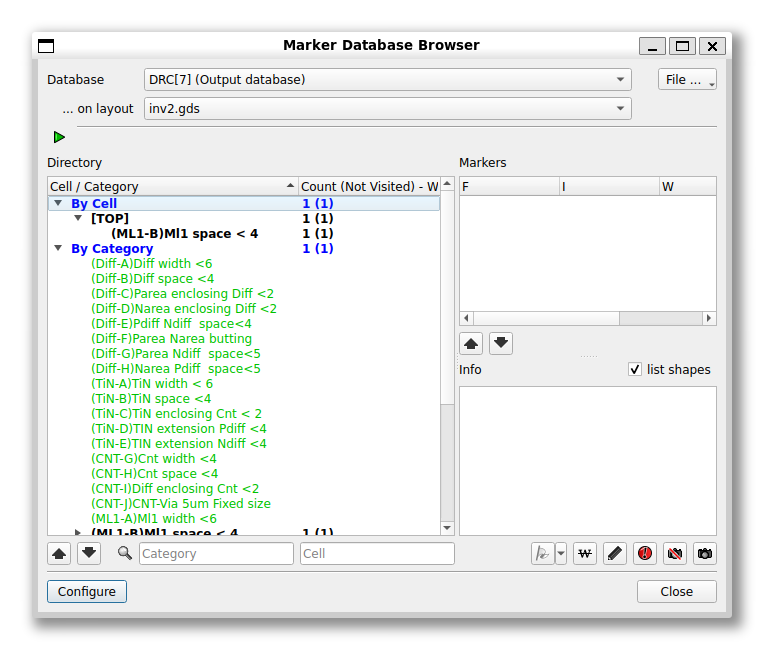This screenshot has height=649, width=763.
Task: Click into the Cell filter field
Action: click(x=377, y=554)
